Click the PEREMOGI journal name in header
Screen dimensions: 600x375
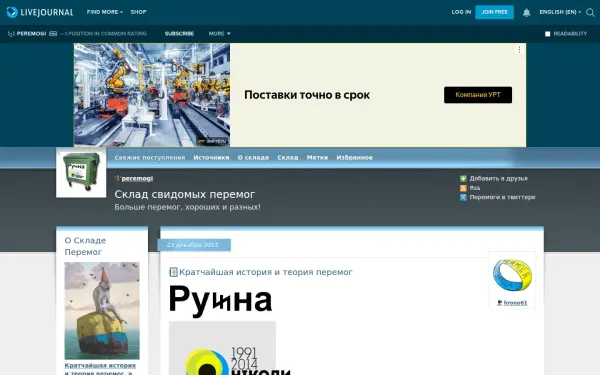31,34
